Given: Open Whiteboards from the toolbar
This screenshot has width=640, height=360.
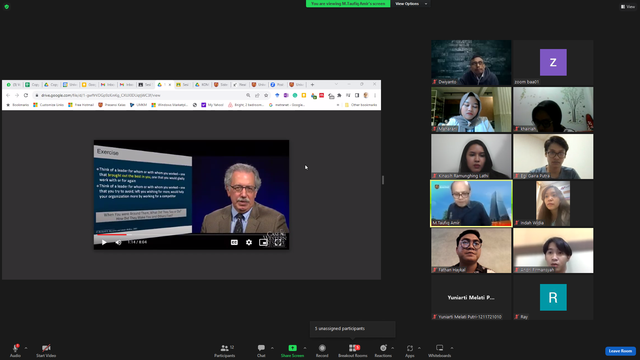Looking at the screenshot, I should point(440,350).
